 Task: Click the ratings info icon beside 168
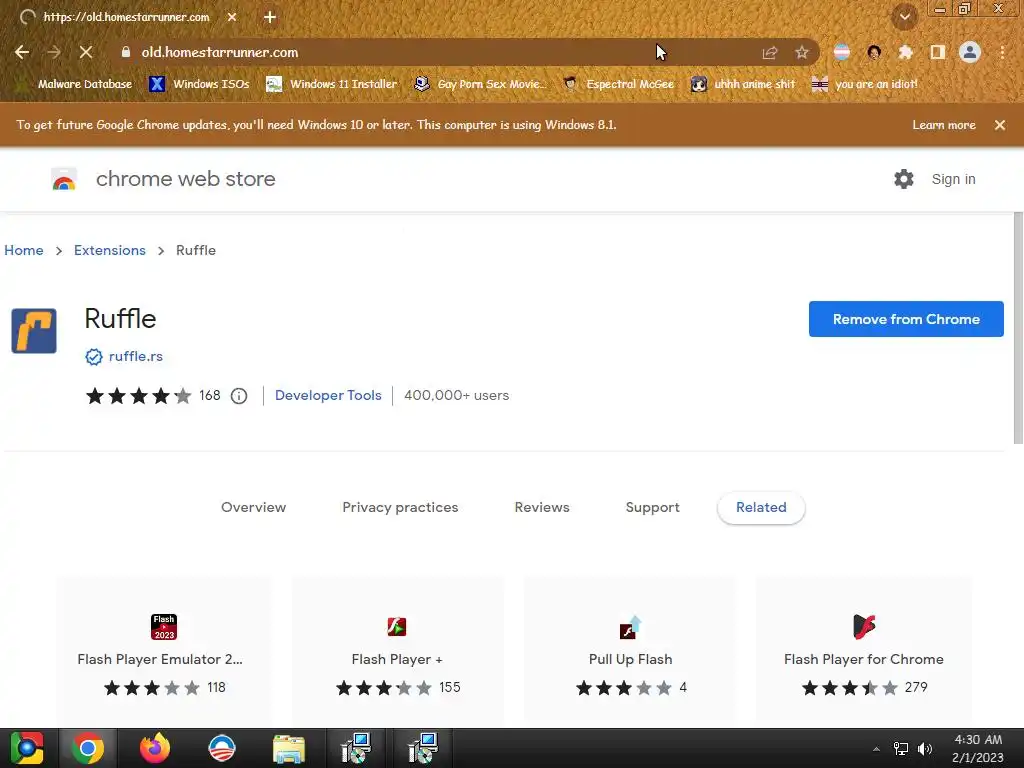tap(239, 396)
